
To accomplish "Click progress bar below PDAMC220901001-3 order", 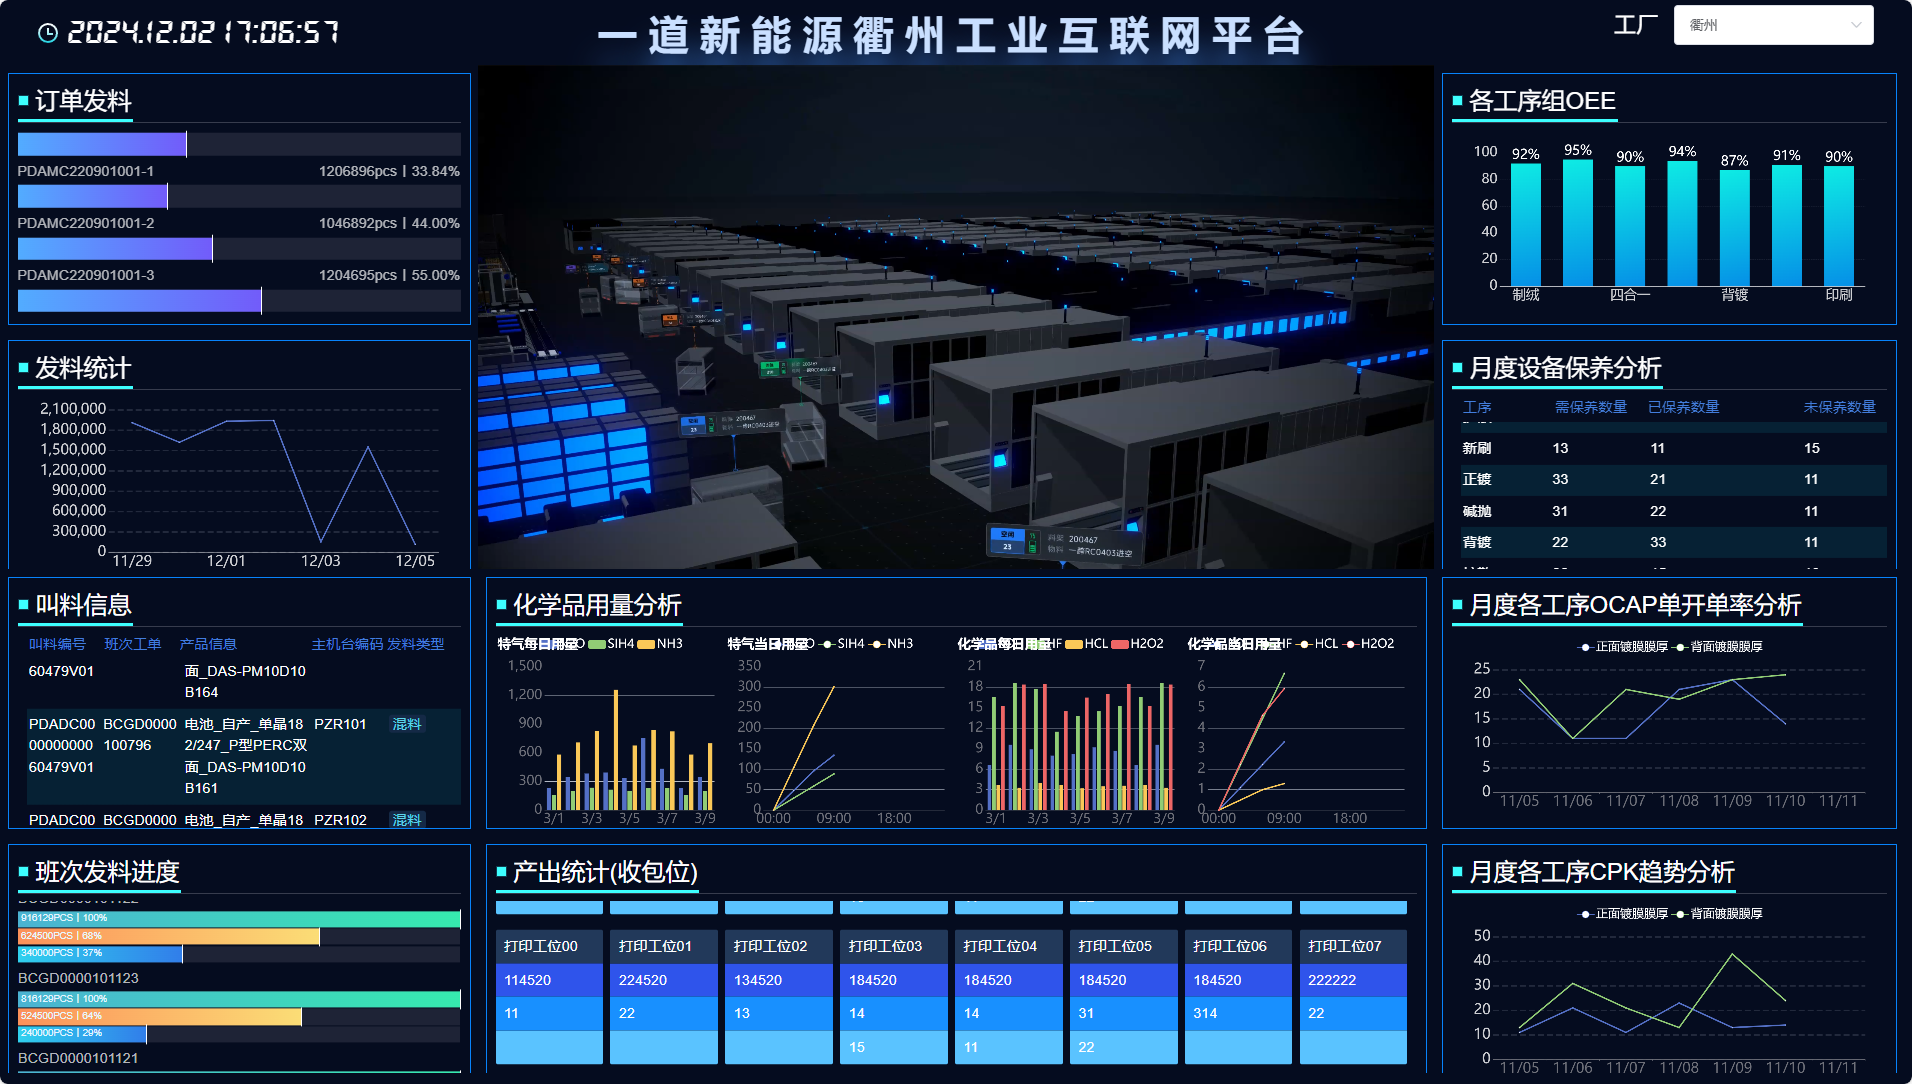I will [239, 301].
